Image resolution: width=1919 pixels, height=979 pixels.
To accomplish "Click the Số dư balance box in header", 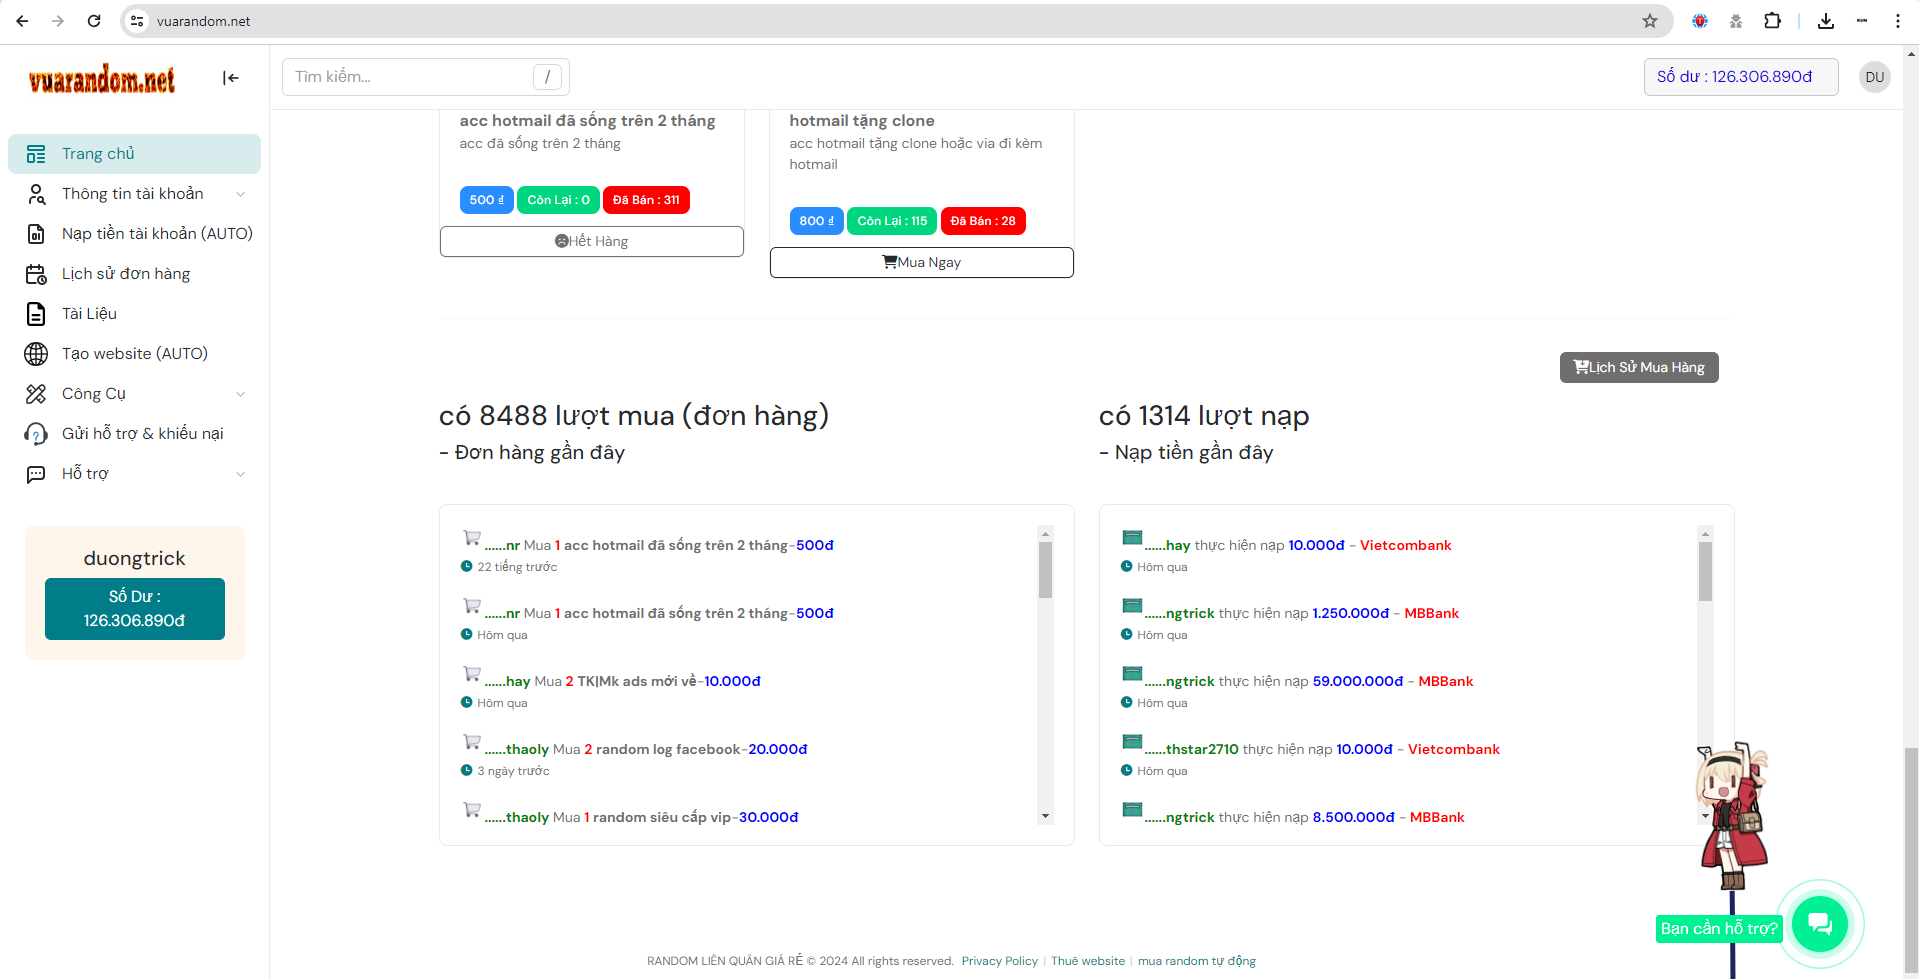I will (x=1740, y=77).
